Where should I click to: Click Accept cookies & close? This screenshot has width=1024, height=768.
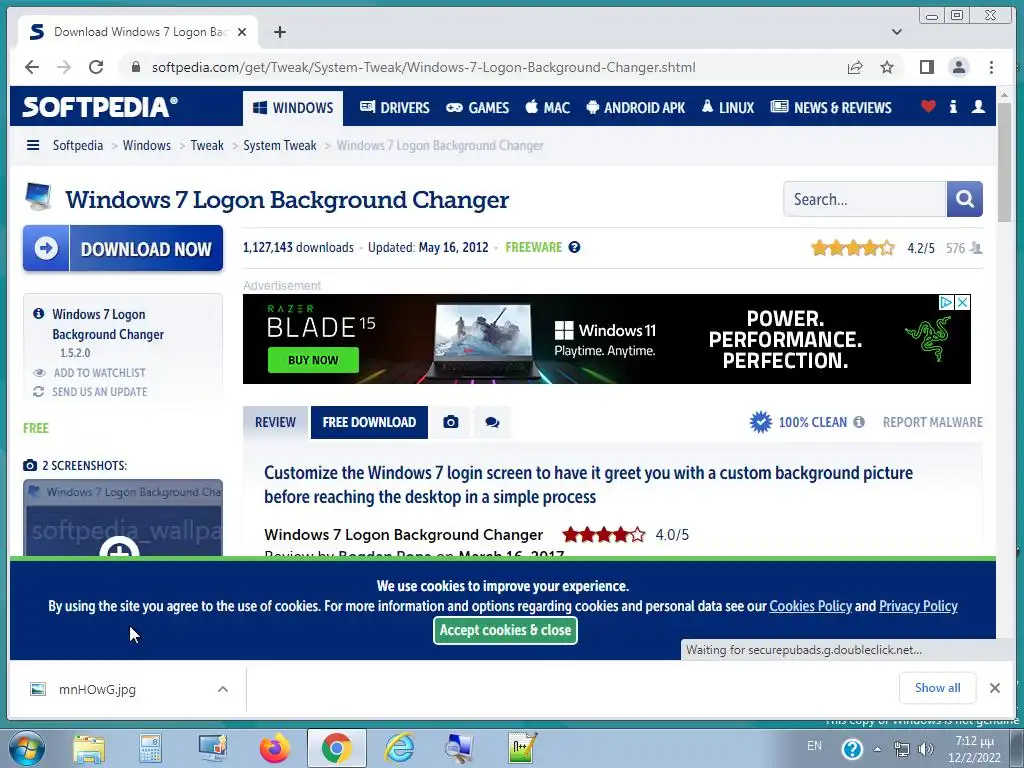click(505, 630)
